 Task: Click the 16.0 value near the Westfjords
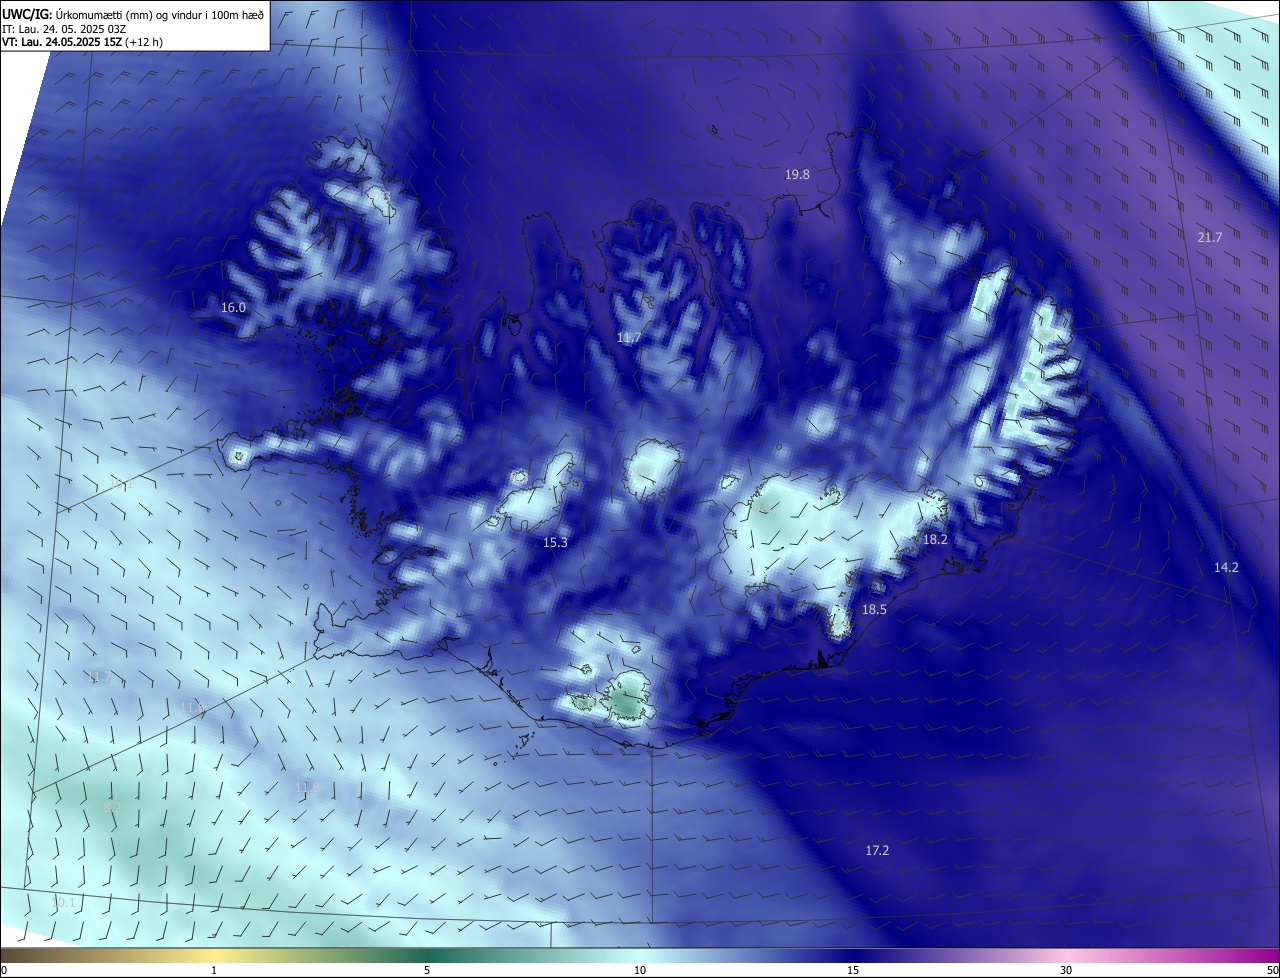[233, 308]
